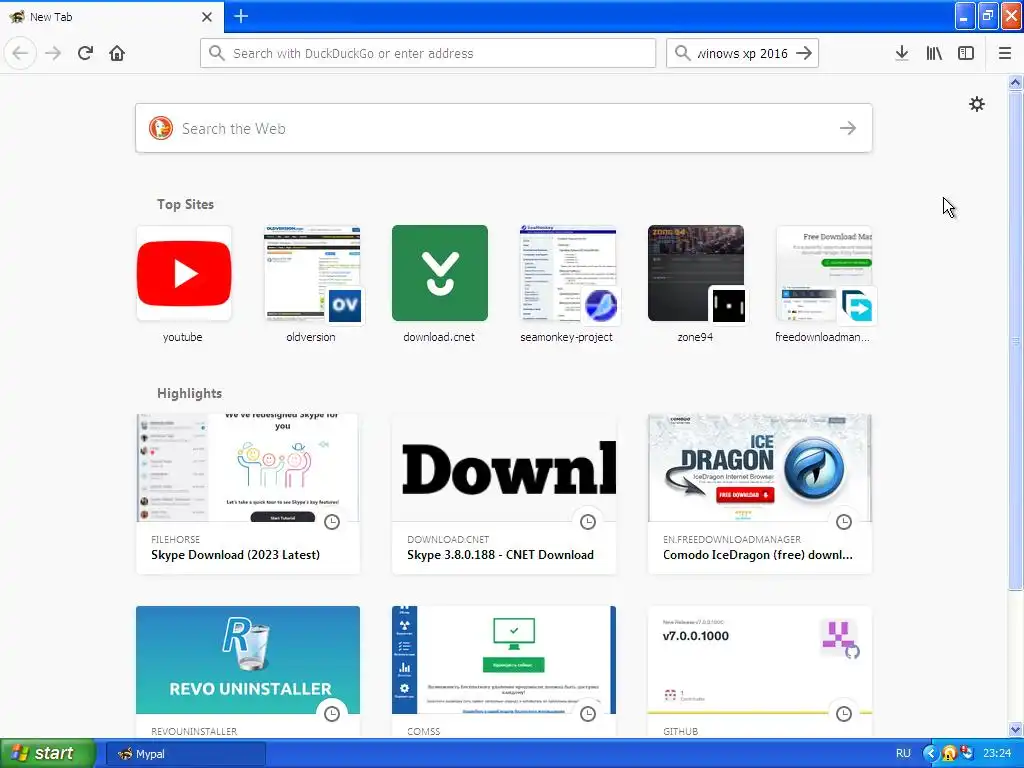The image size is (1024, 768).
Task: Close the New Tab tab
Action: (x=206, y=17)
